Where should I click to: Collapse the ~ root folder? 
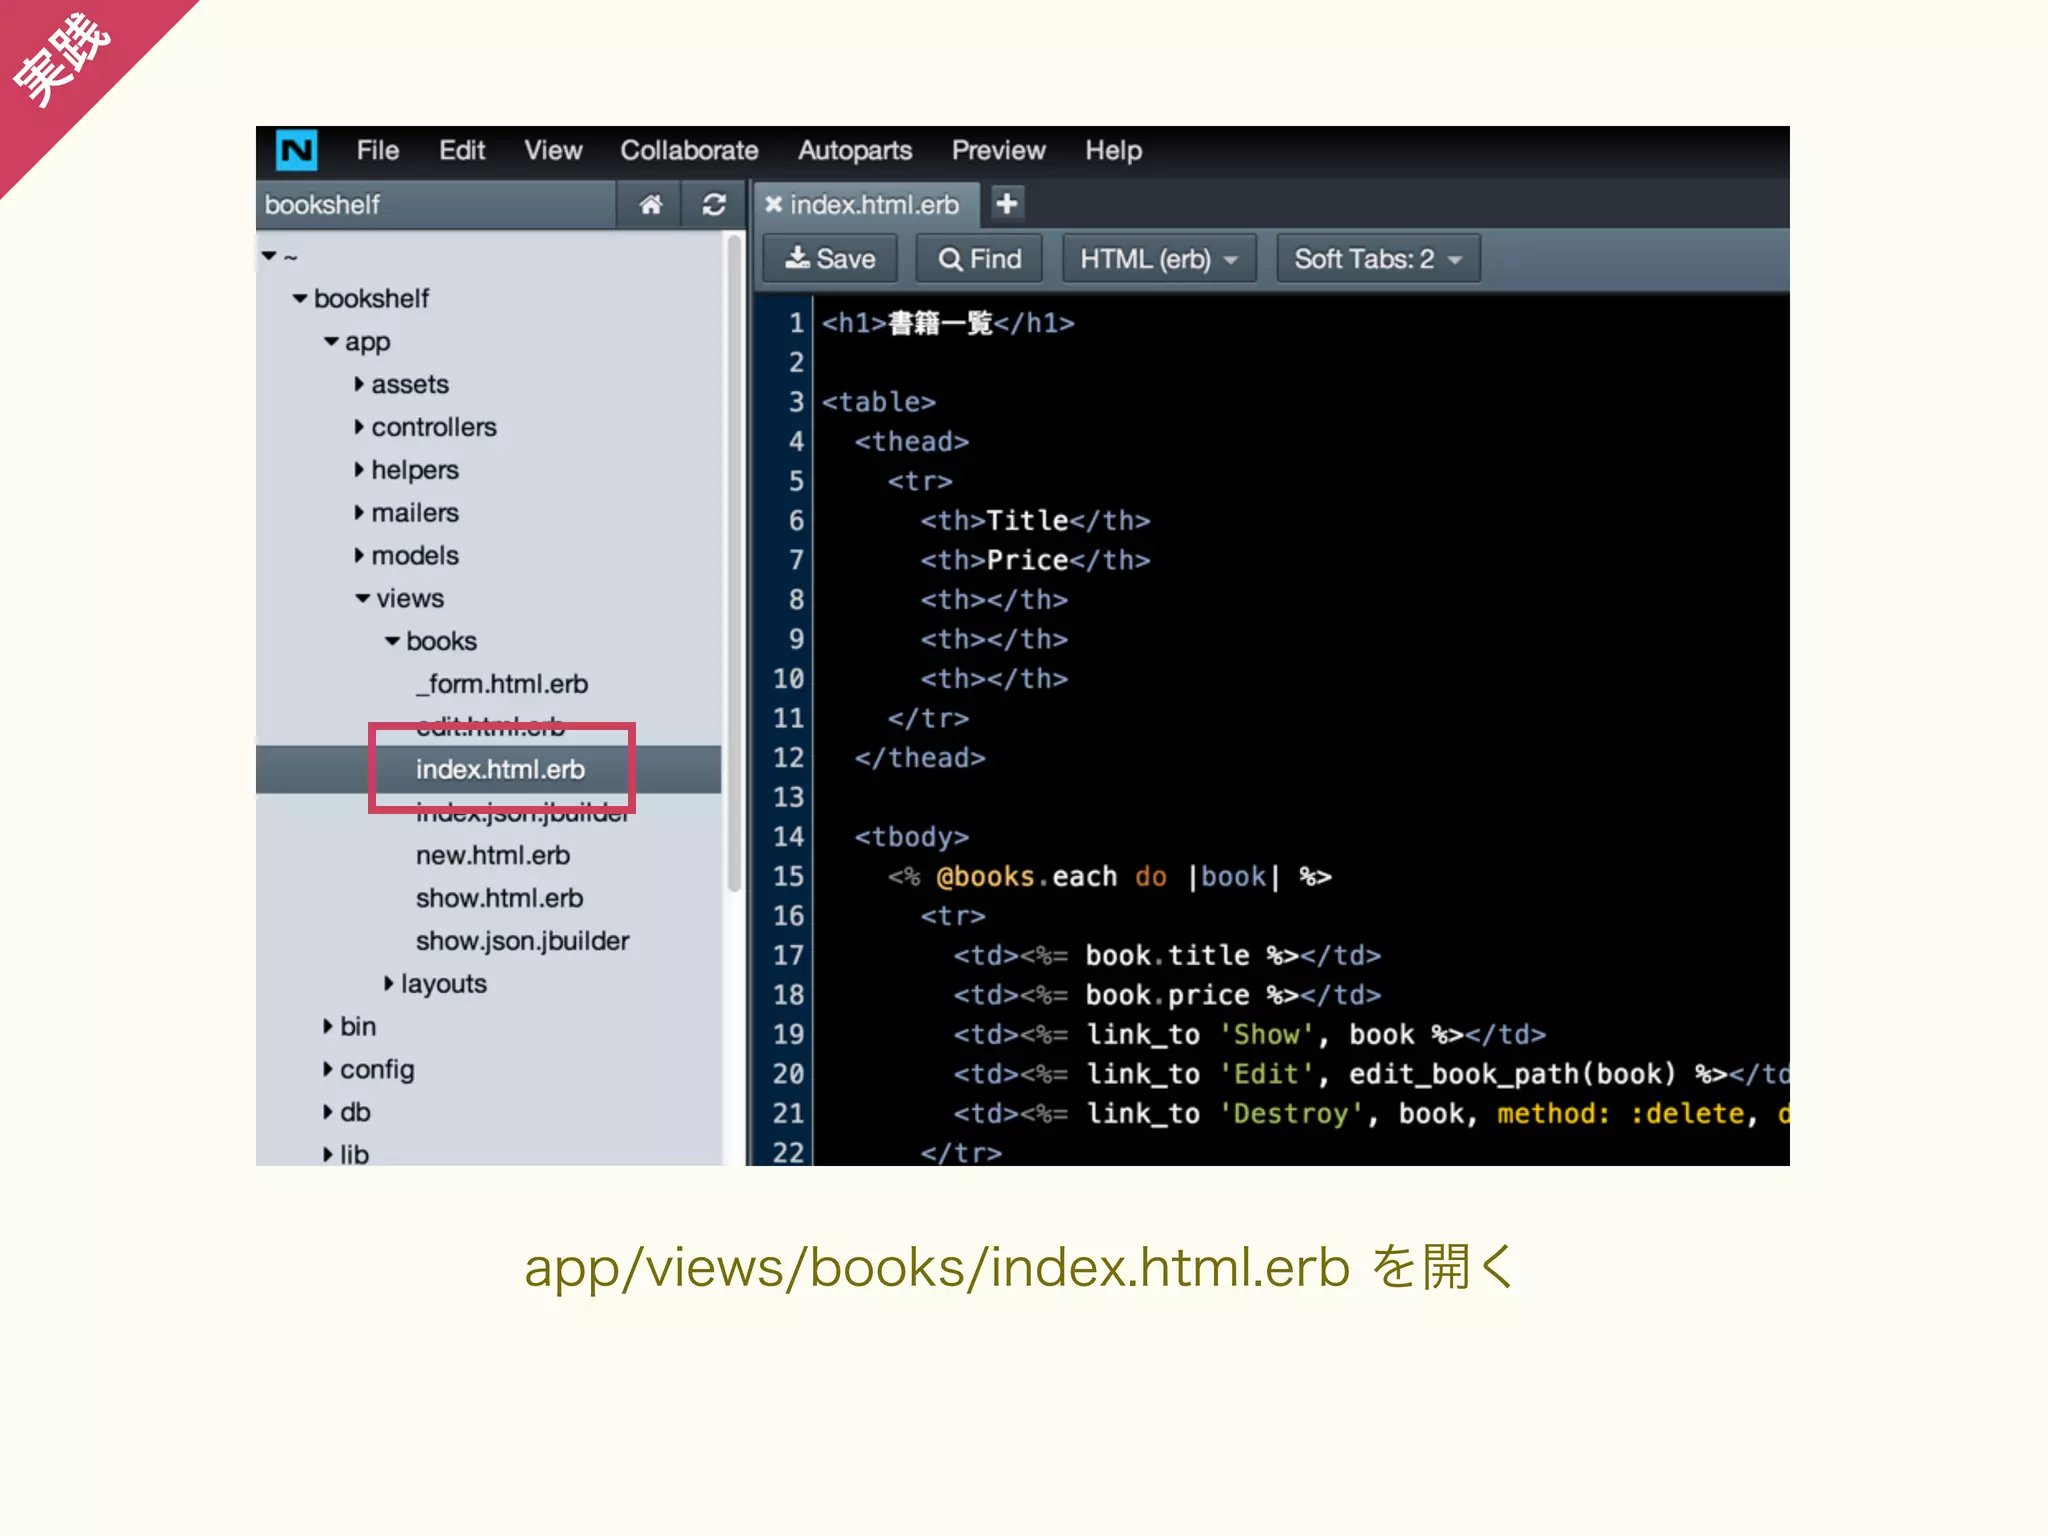click(x=269, y=257)
